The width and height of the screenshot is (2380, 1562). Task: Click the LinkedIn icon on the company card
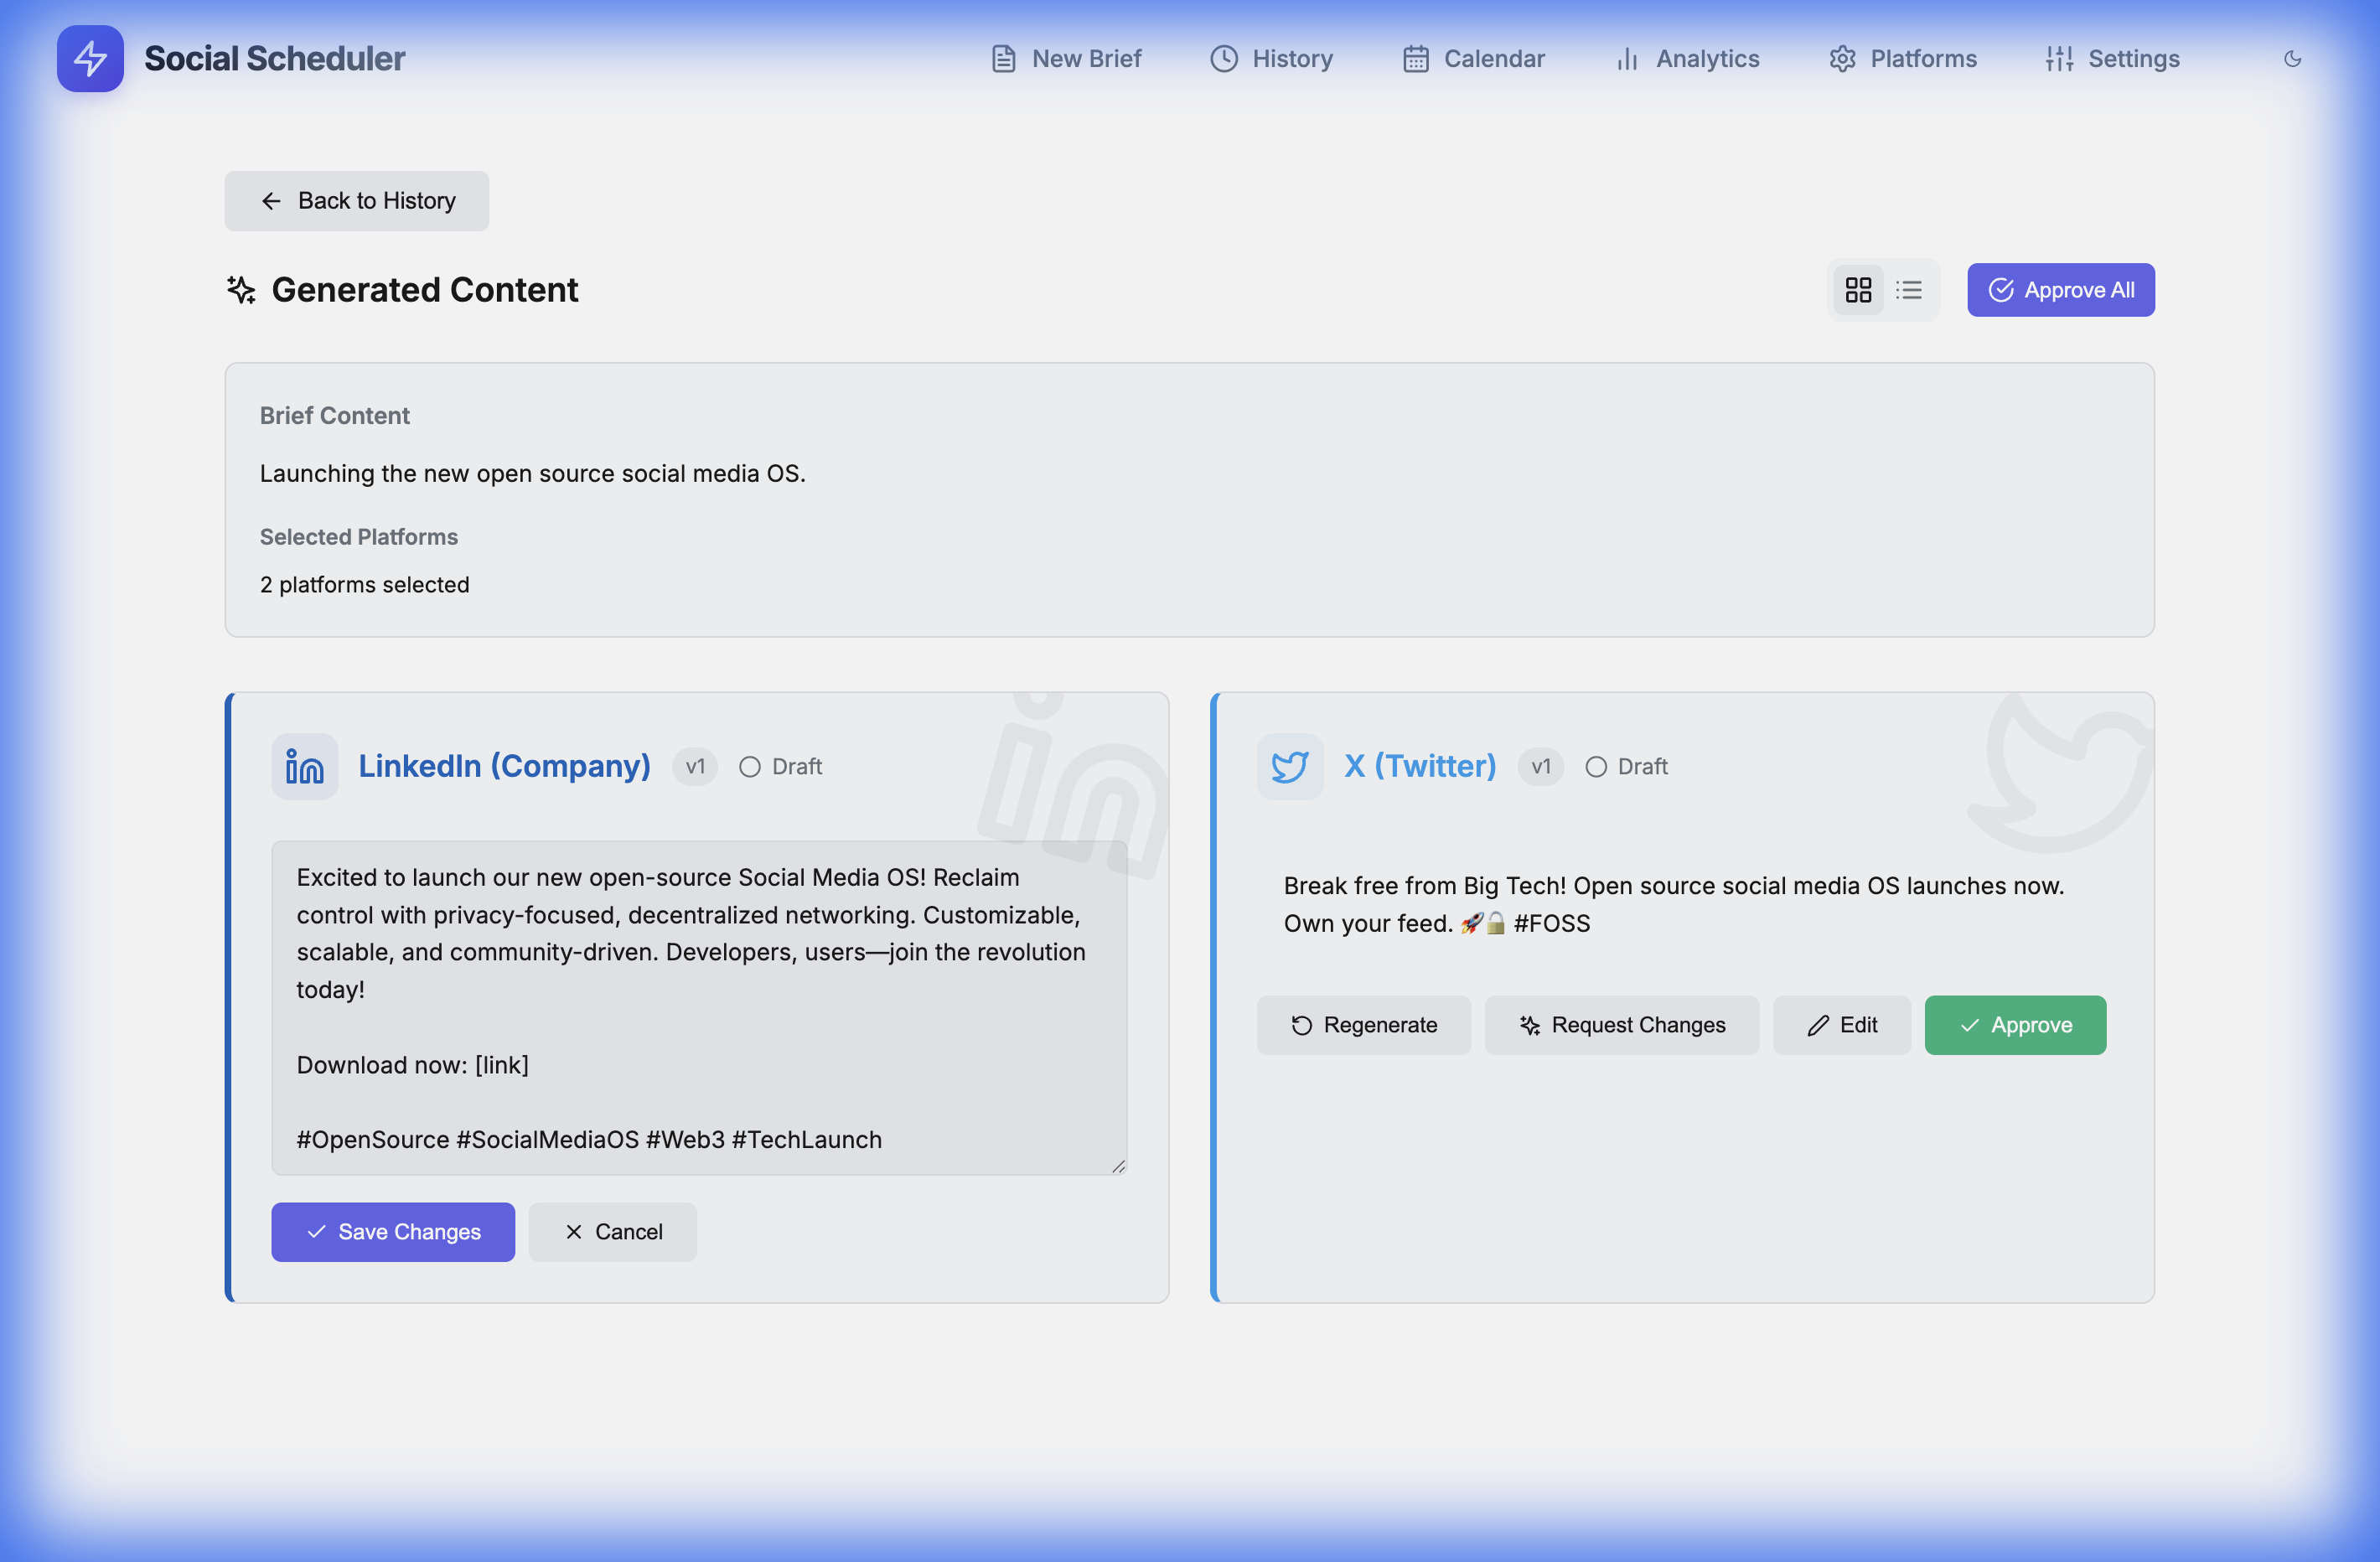pos(304,766)
